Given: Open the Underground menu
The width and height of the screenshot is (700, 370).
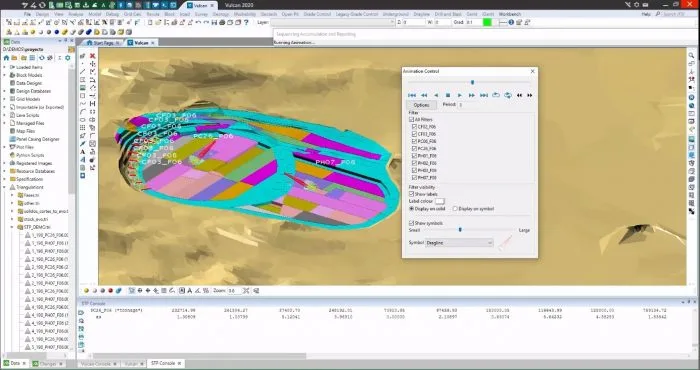Looking at the screenshot, I should click(x=396, y=14).
